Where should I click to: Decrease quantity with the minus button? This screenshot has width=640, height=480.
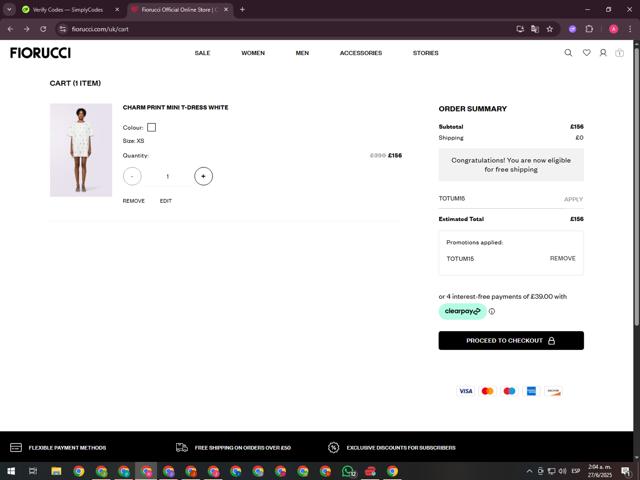click(132, 176)
